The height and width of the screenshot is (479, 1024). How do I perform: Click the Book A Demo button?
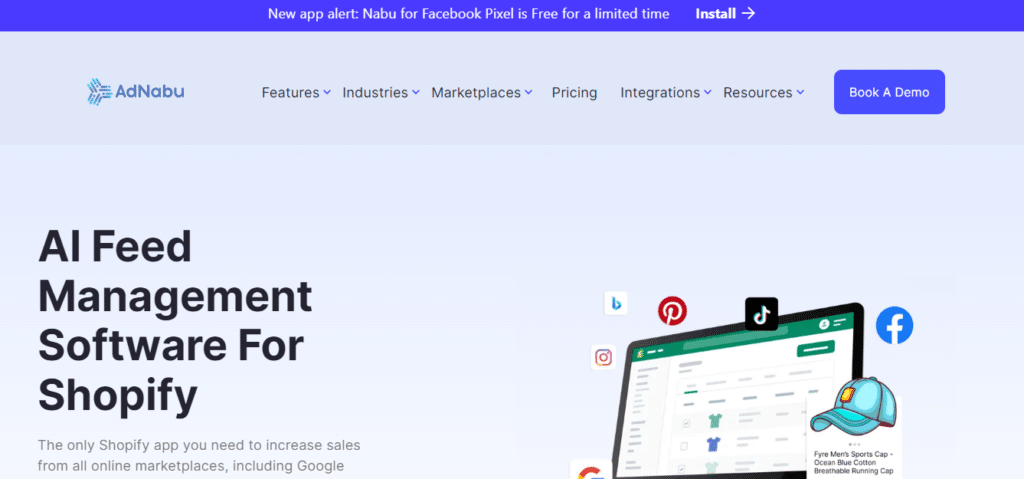coord(889,92)
